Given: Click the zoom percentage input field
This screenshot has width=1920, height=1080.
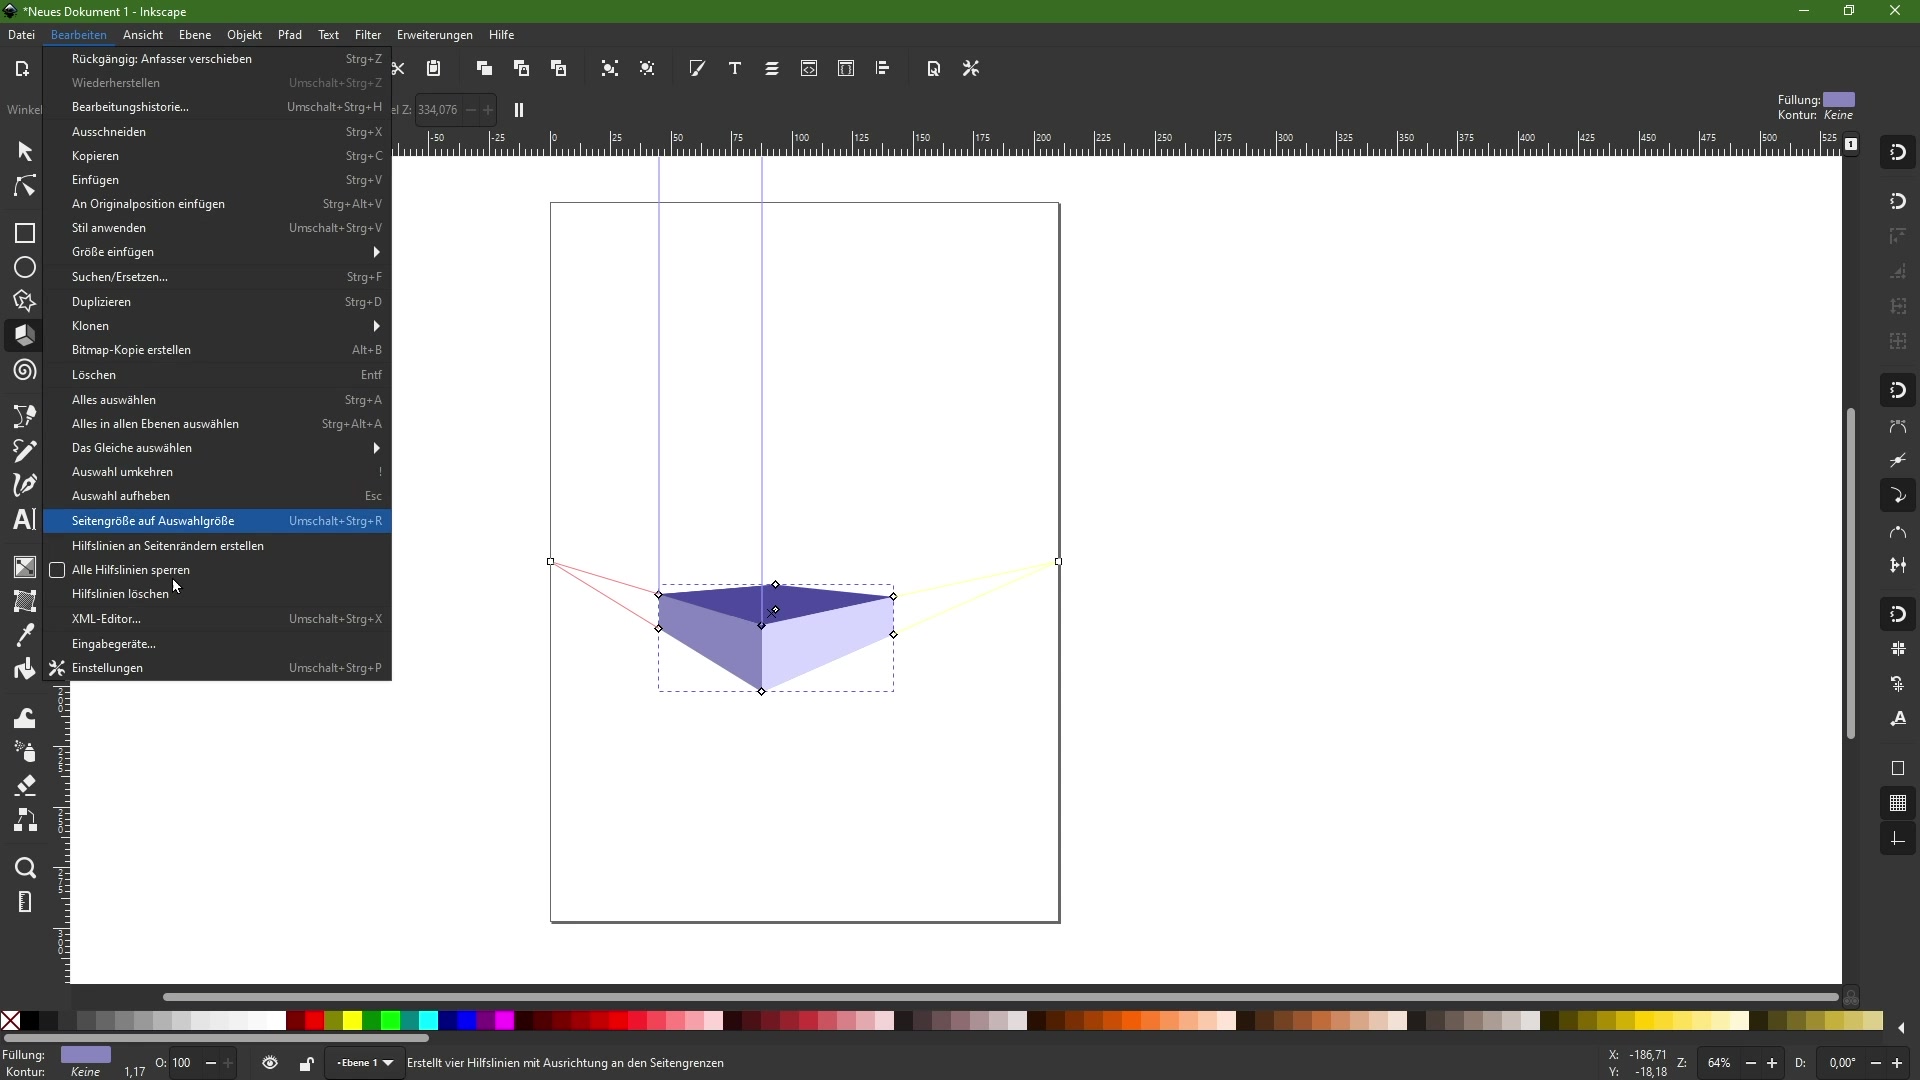Looking at the screenshot, I should pos(1719,1063).
